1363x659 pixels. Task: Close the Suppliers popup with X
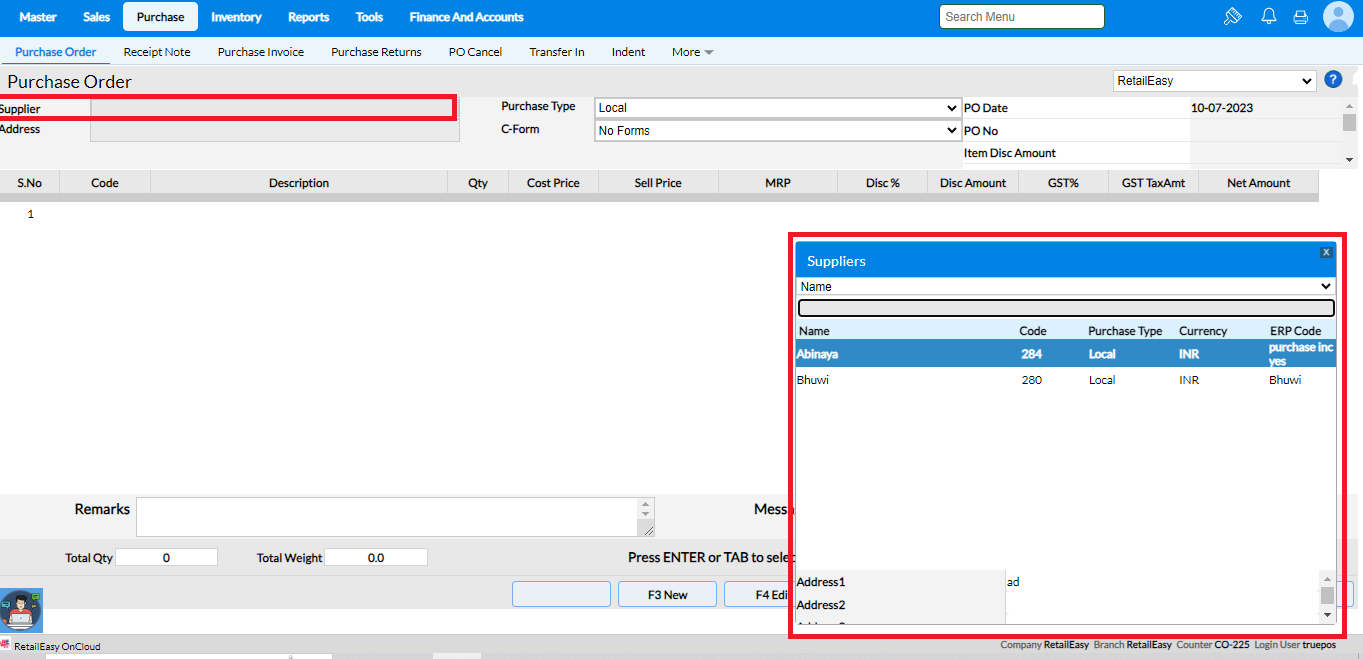[1326, 252]
